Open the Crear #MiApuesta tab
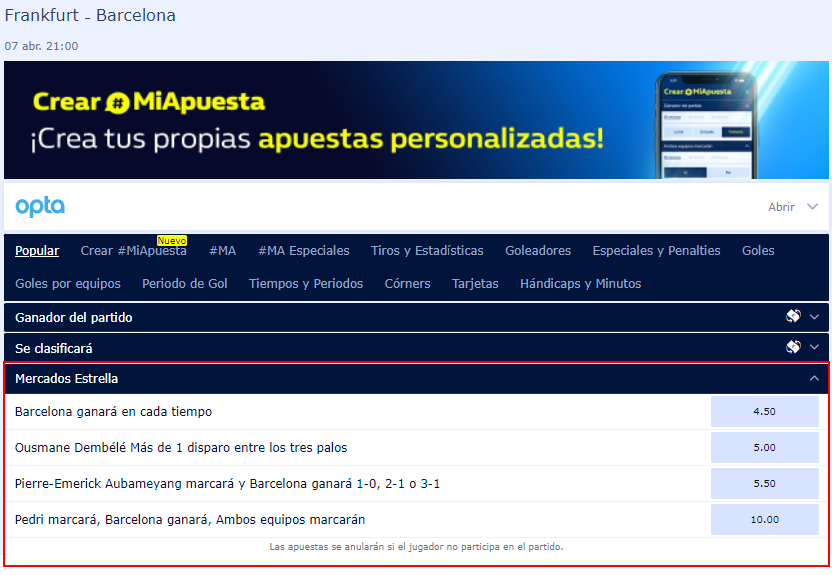832x575 pixels. point(133,250)
